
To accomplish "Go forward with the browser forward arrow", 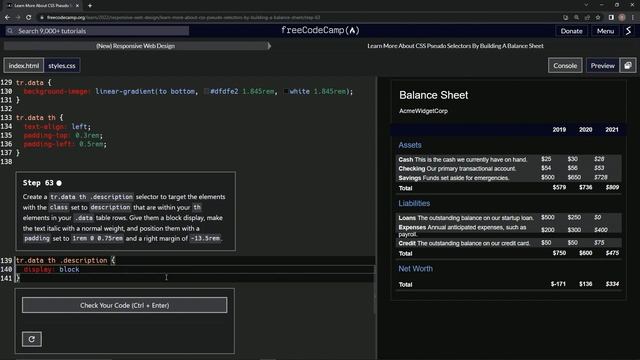I will (18, 18).
